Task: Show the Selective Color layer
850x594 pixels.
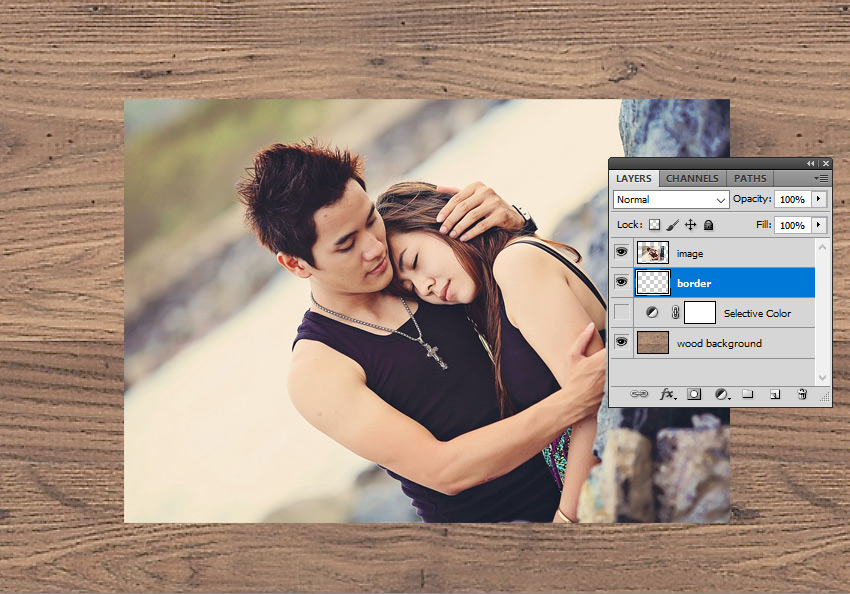Action: point(621,313)
